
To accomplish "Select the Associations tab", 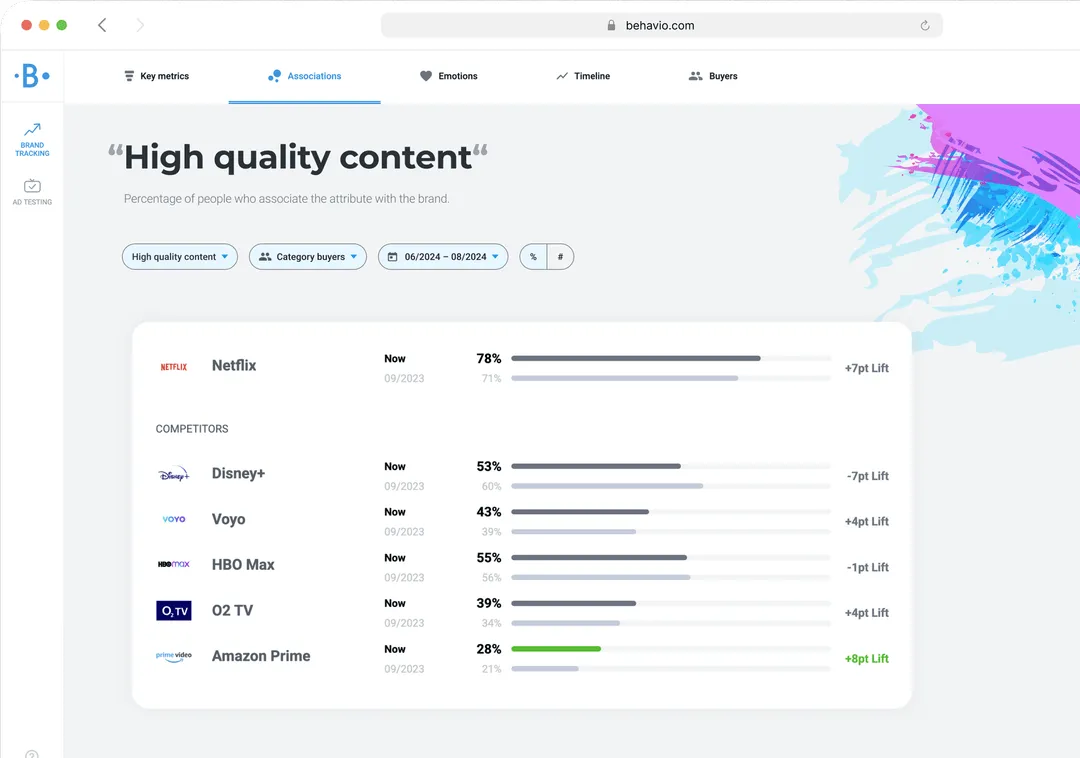I will (304, 76).
